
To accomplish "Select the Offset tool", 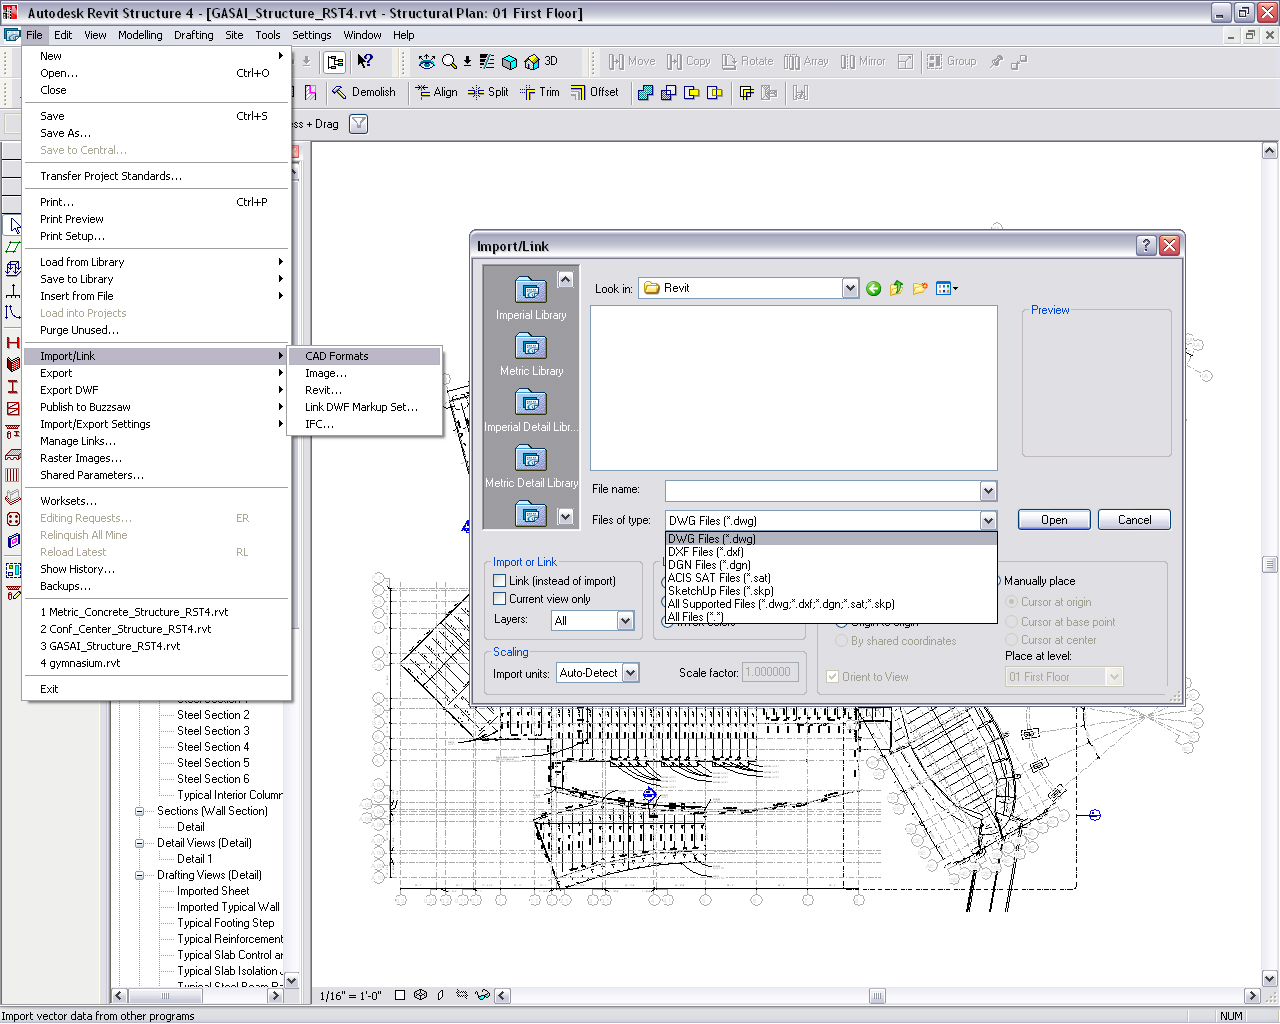I will 595,92.
